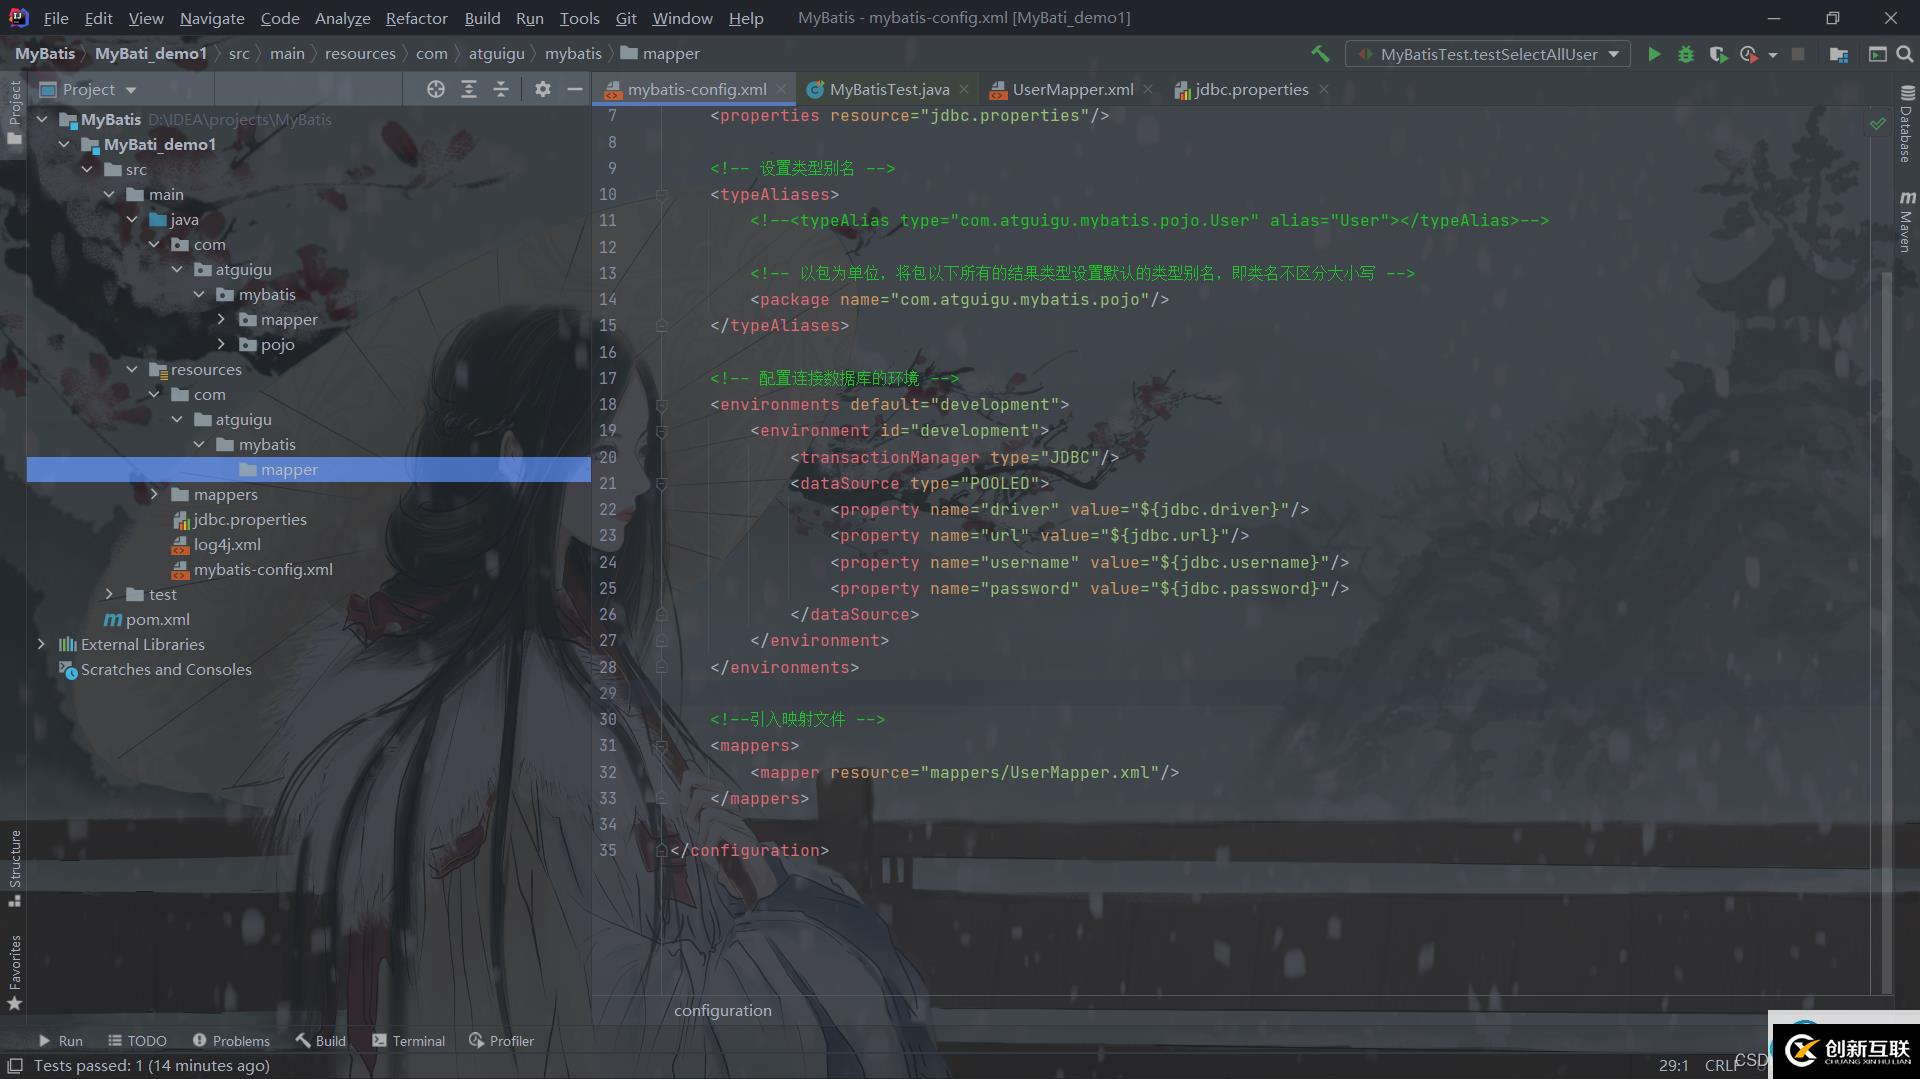Close the jdbc.properties tab
The height and width of the screenshot is (1079, 1920).
1324,89
